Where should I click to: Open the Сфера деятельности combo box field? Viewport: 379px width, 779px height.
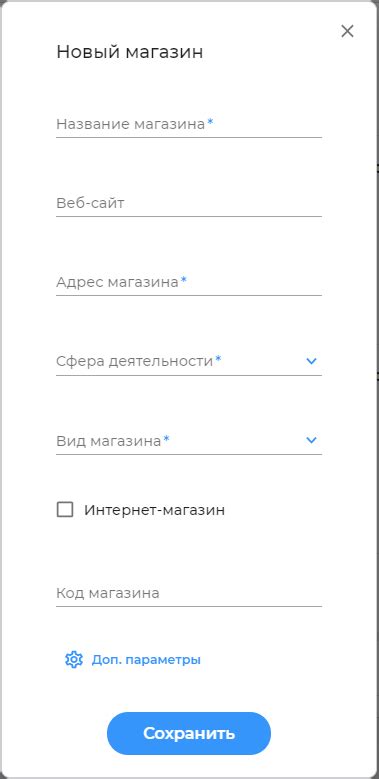(189, 361)
